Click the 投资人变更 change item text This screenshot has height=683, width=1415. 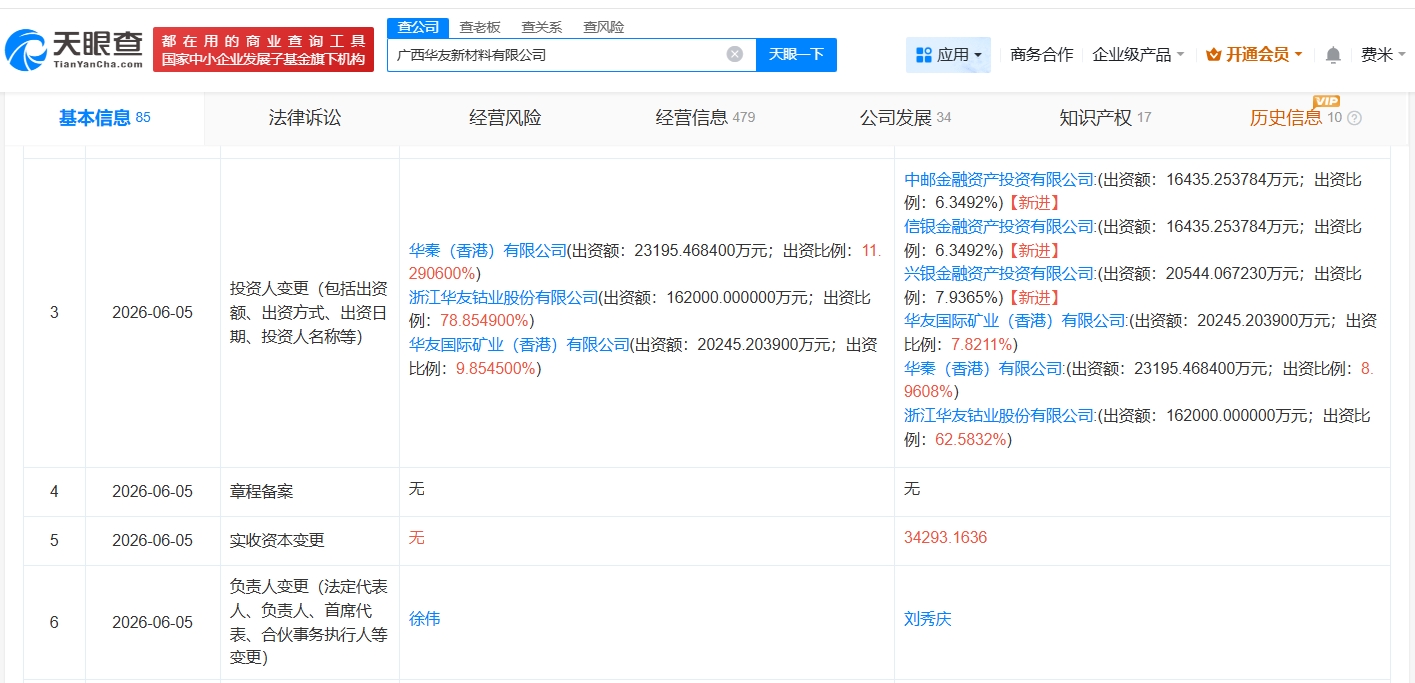tap(309, 313)
